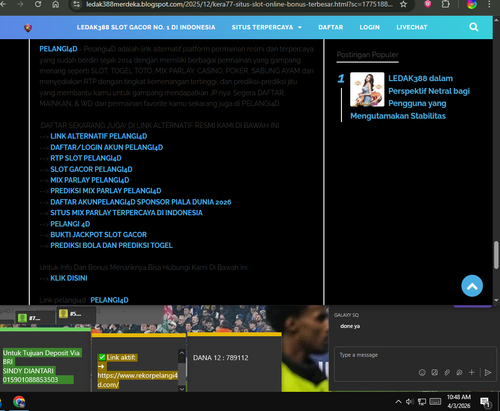Go forward with the browser forward arrow
The height and width of the screenshot is (411, 500).
point(20,4)
